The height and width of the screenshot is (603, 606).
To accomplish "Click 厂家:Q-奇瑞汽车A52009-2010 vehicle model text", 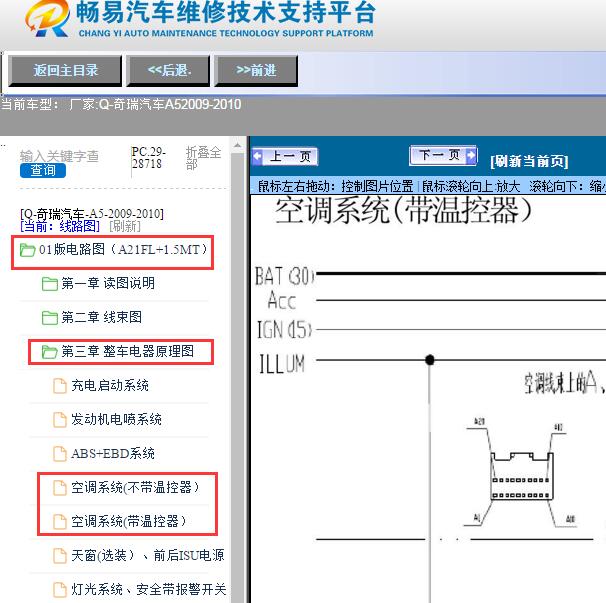I will [x=155, y=104].
